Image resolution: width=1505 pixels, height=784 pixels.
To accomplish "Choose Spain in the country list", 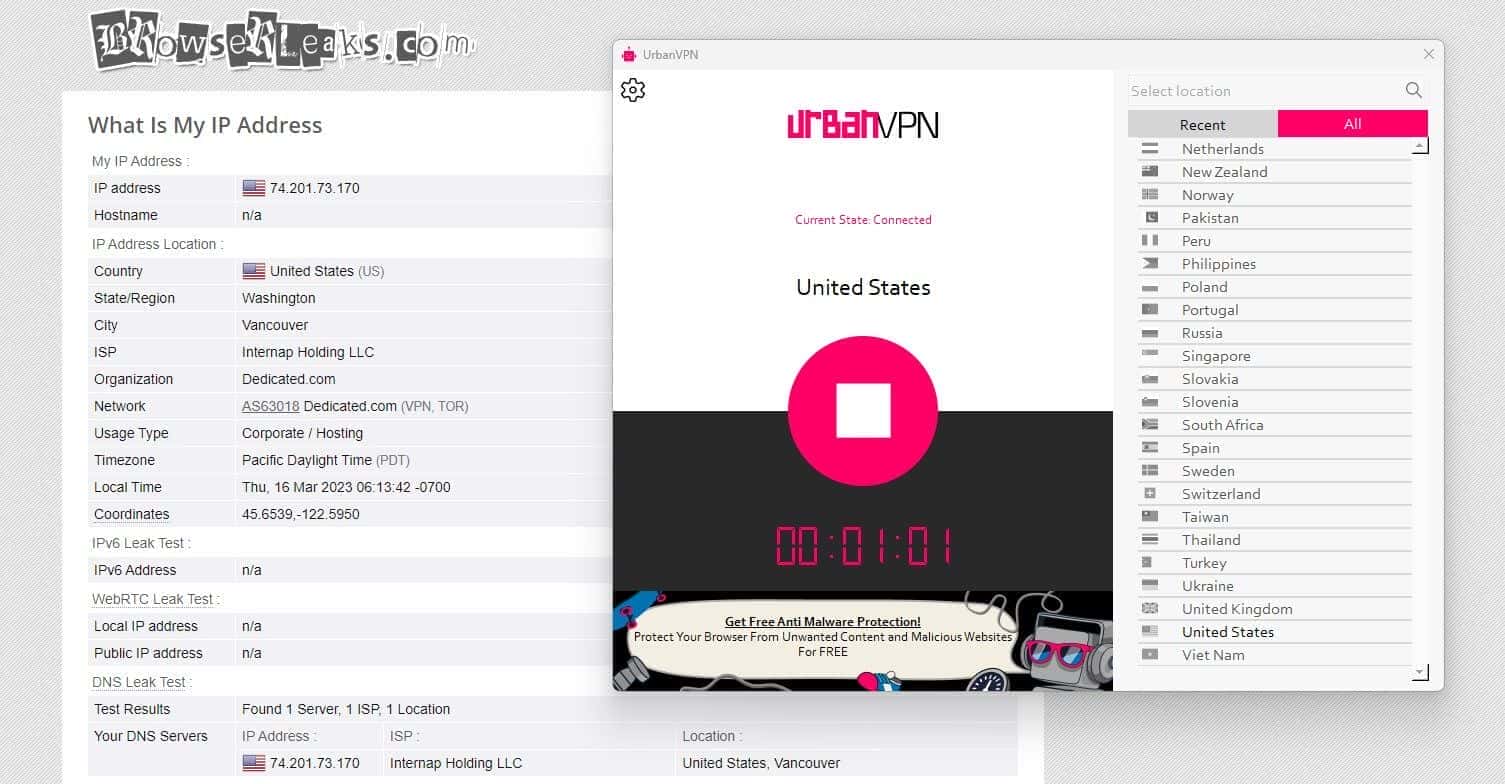I will coord(1275,448).
